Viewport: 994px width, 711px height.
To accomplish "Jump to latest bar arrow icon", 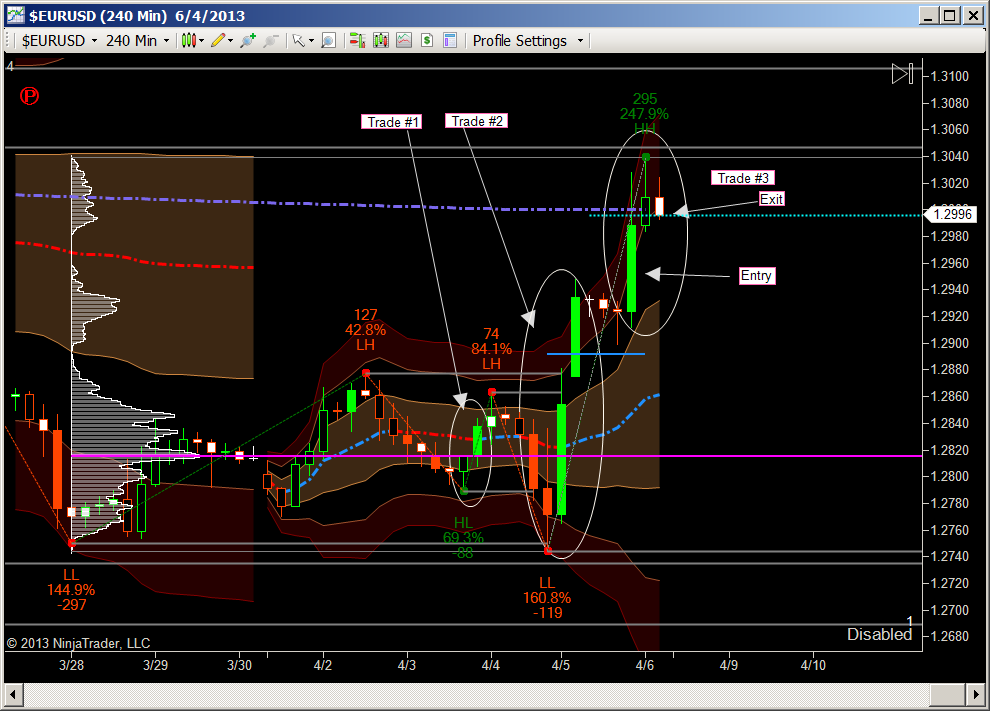I will pos(902,74).
